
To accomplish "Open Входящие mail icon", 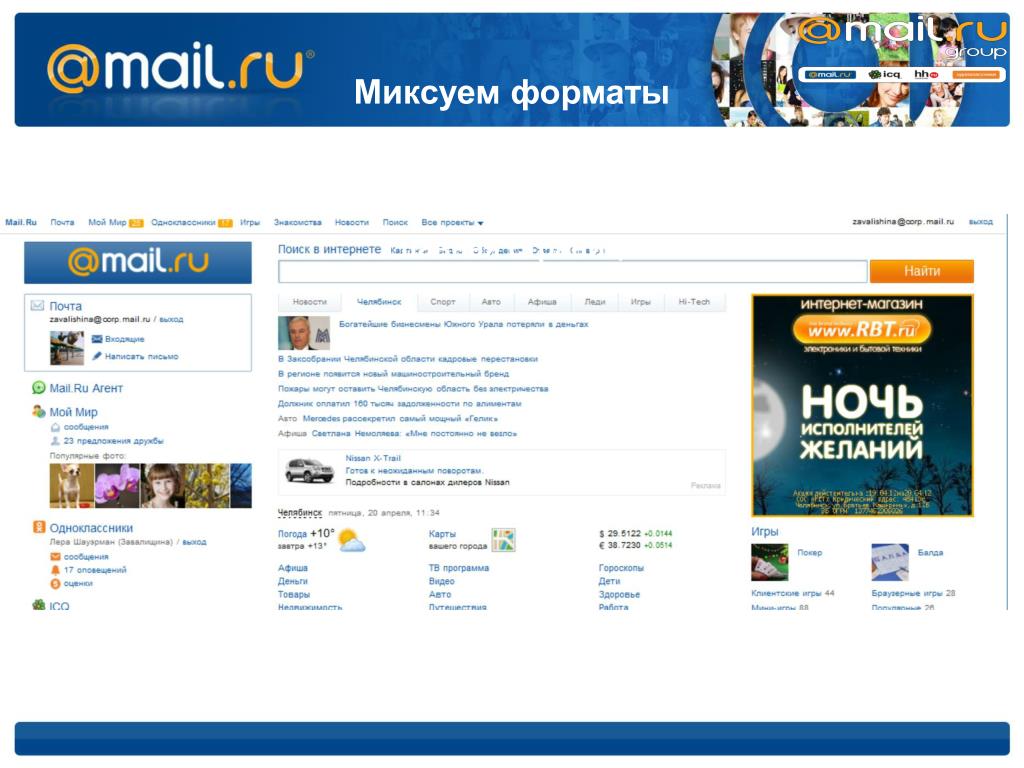I will 97,339.
